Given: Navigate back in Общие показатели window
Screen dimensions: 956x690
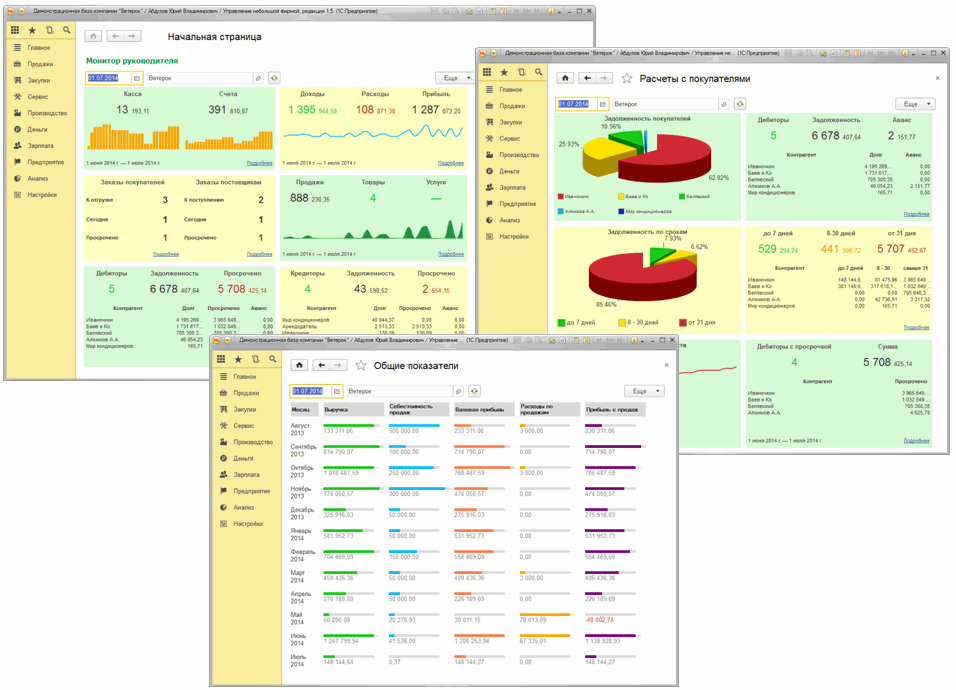Looking at the screenshot, I should pyautogui.click(x=321, y=365).
